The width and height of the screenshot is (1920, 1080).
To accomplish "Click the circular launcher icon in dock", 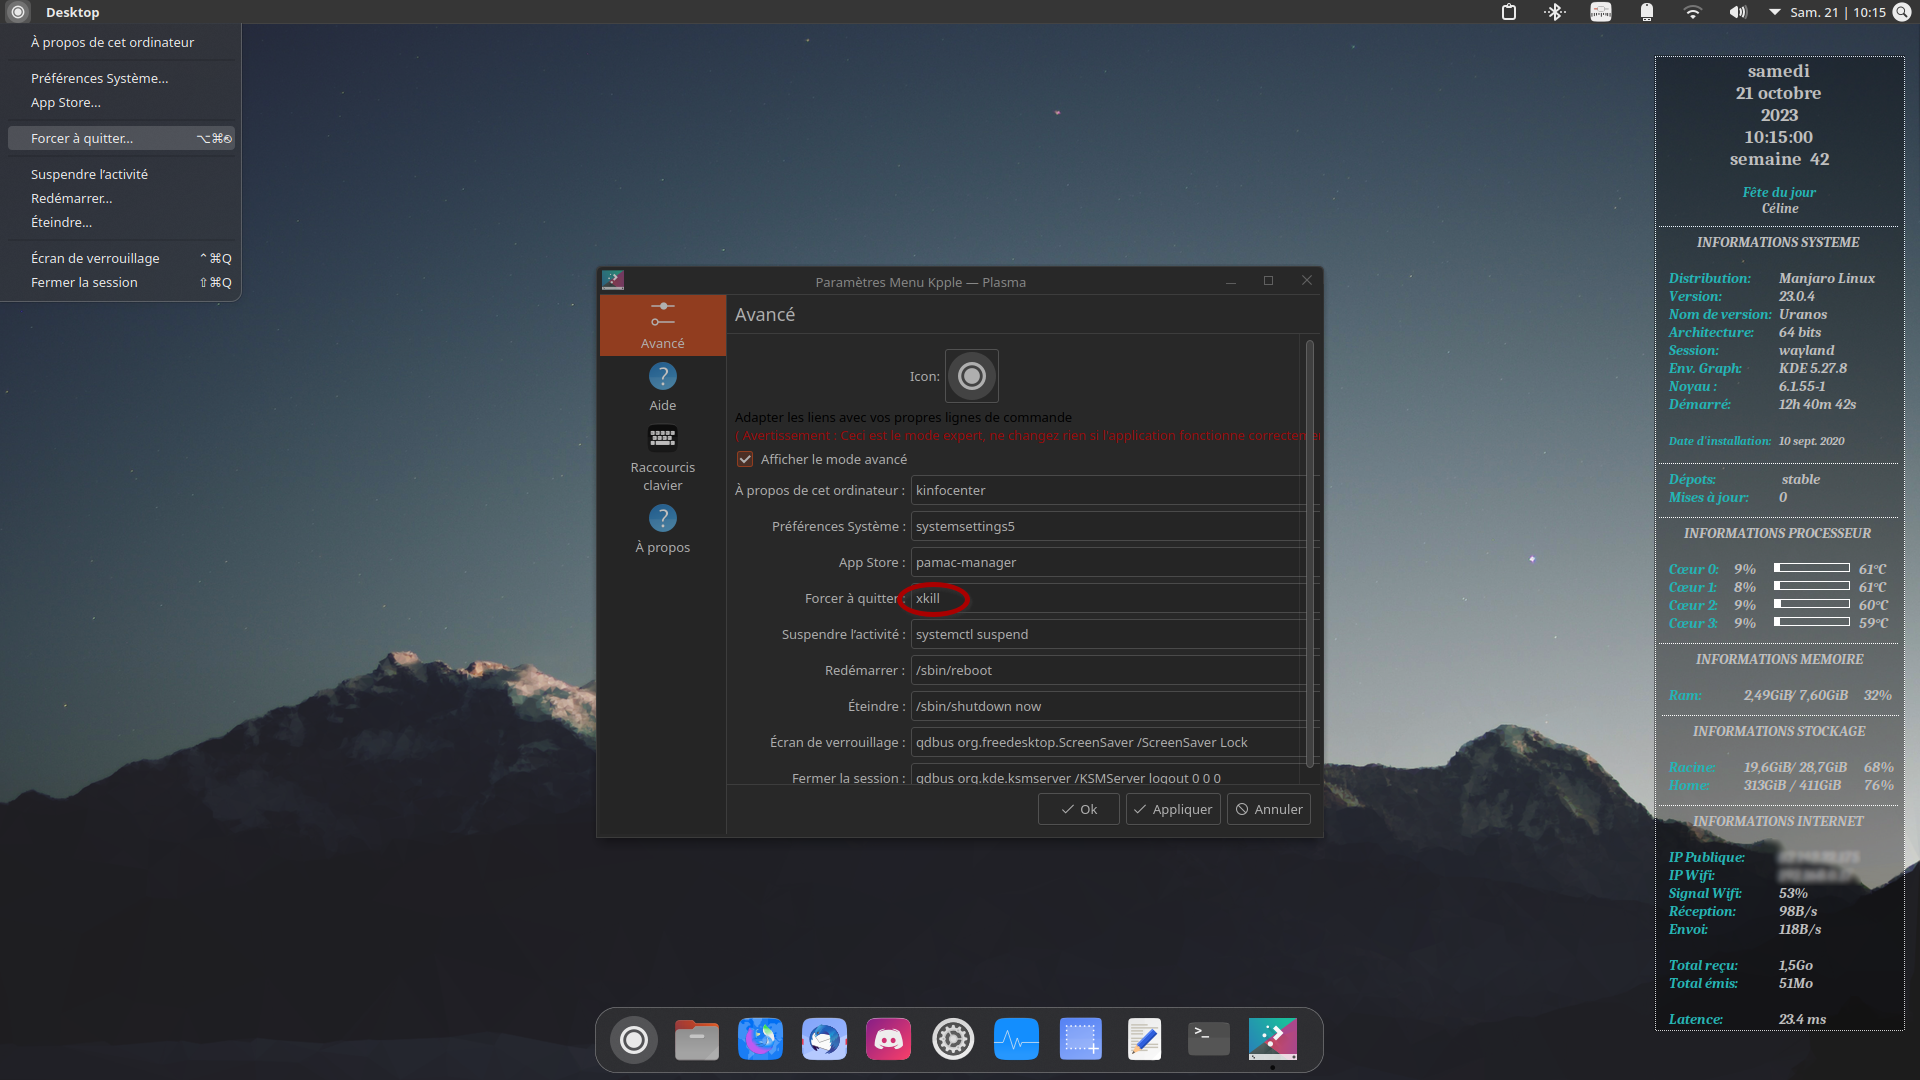I will pyautogui.click(x=633, y=1040).
